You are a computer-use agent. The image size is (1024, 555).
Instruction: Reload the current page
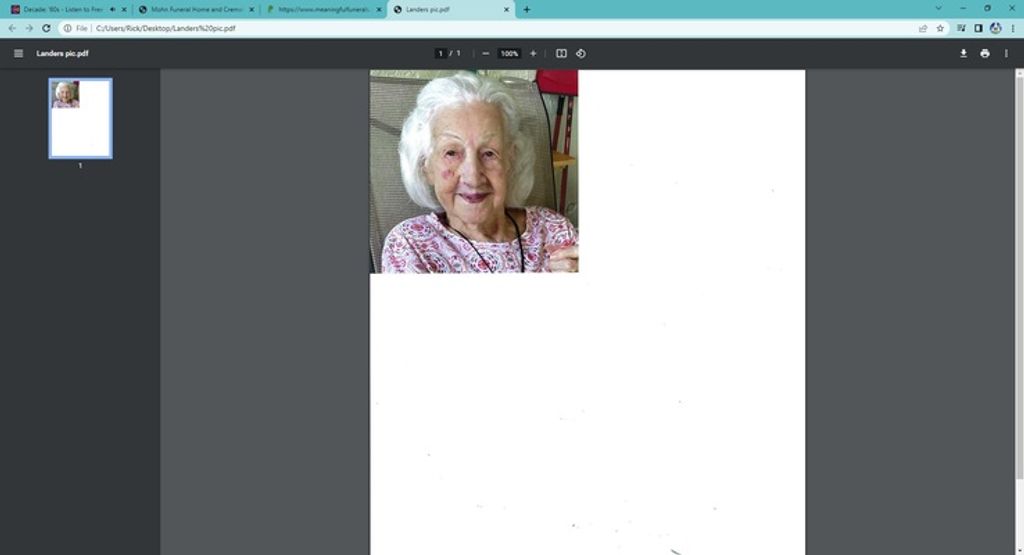pyautogui.click(x=46, y=28)
